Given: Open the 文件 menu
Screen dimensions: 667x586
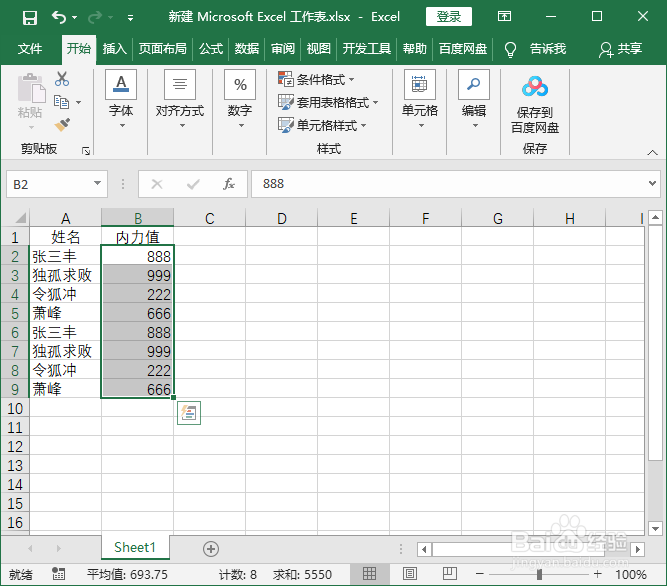Looking at the screenshot, I should (x=30, y=48).
